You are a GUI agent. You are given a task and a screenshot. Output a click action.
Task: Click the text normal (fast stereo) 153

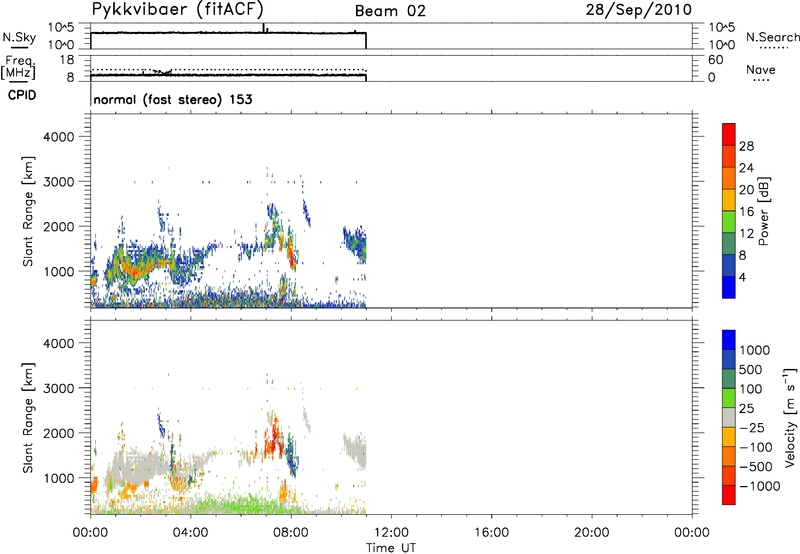pyautogui.click(x=173, y=99)
